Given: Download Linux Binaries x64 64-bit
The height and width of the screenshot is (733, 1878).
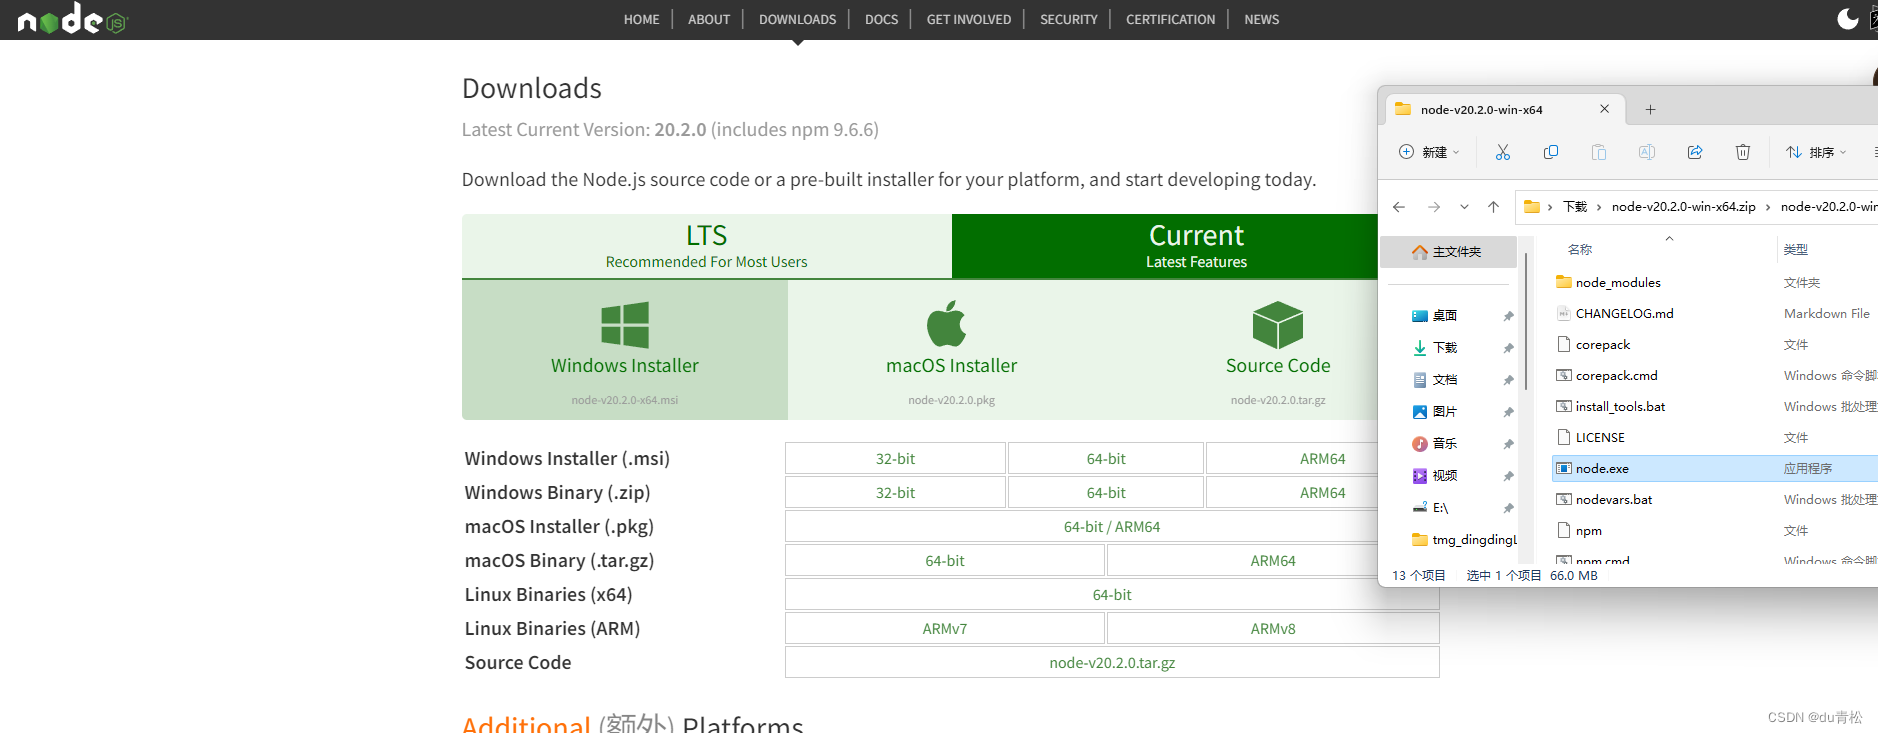Looking at the screenshot, I should (x=1112, y=595).
